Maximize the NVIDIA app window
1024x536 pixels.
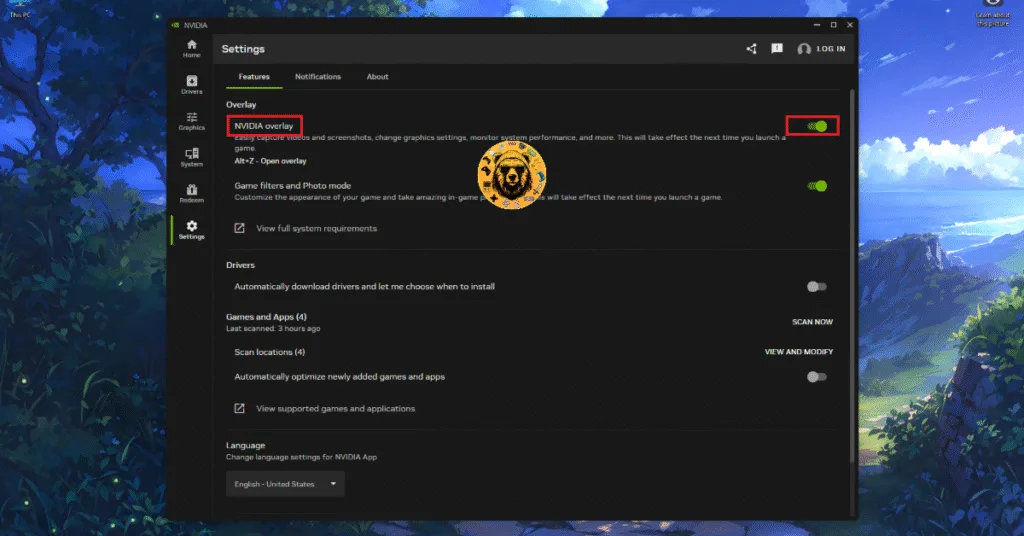[833, 25]
